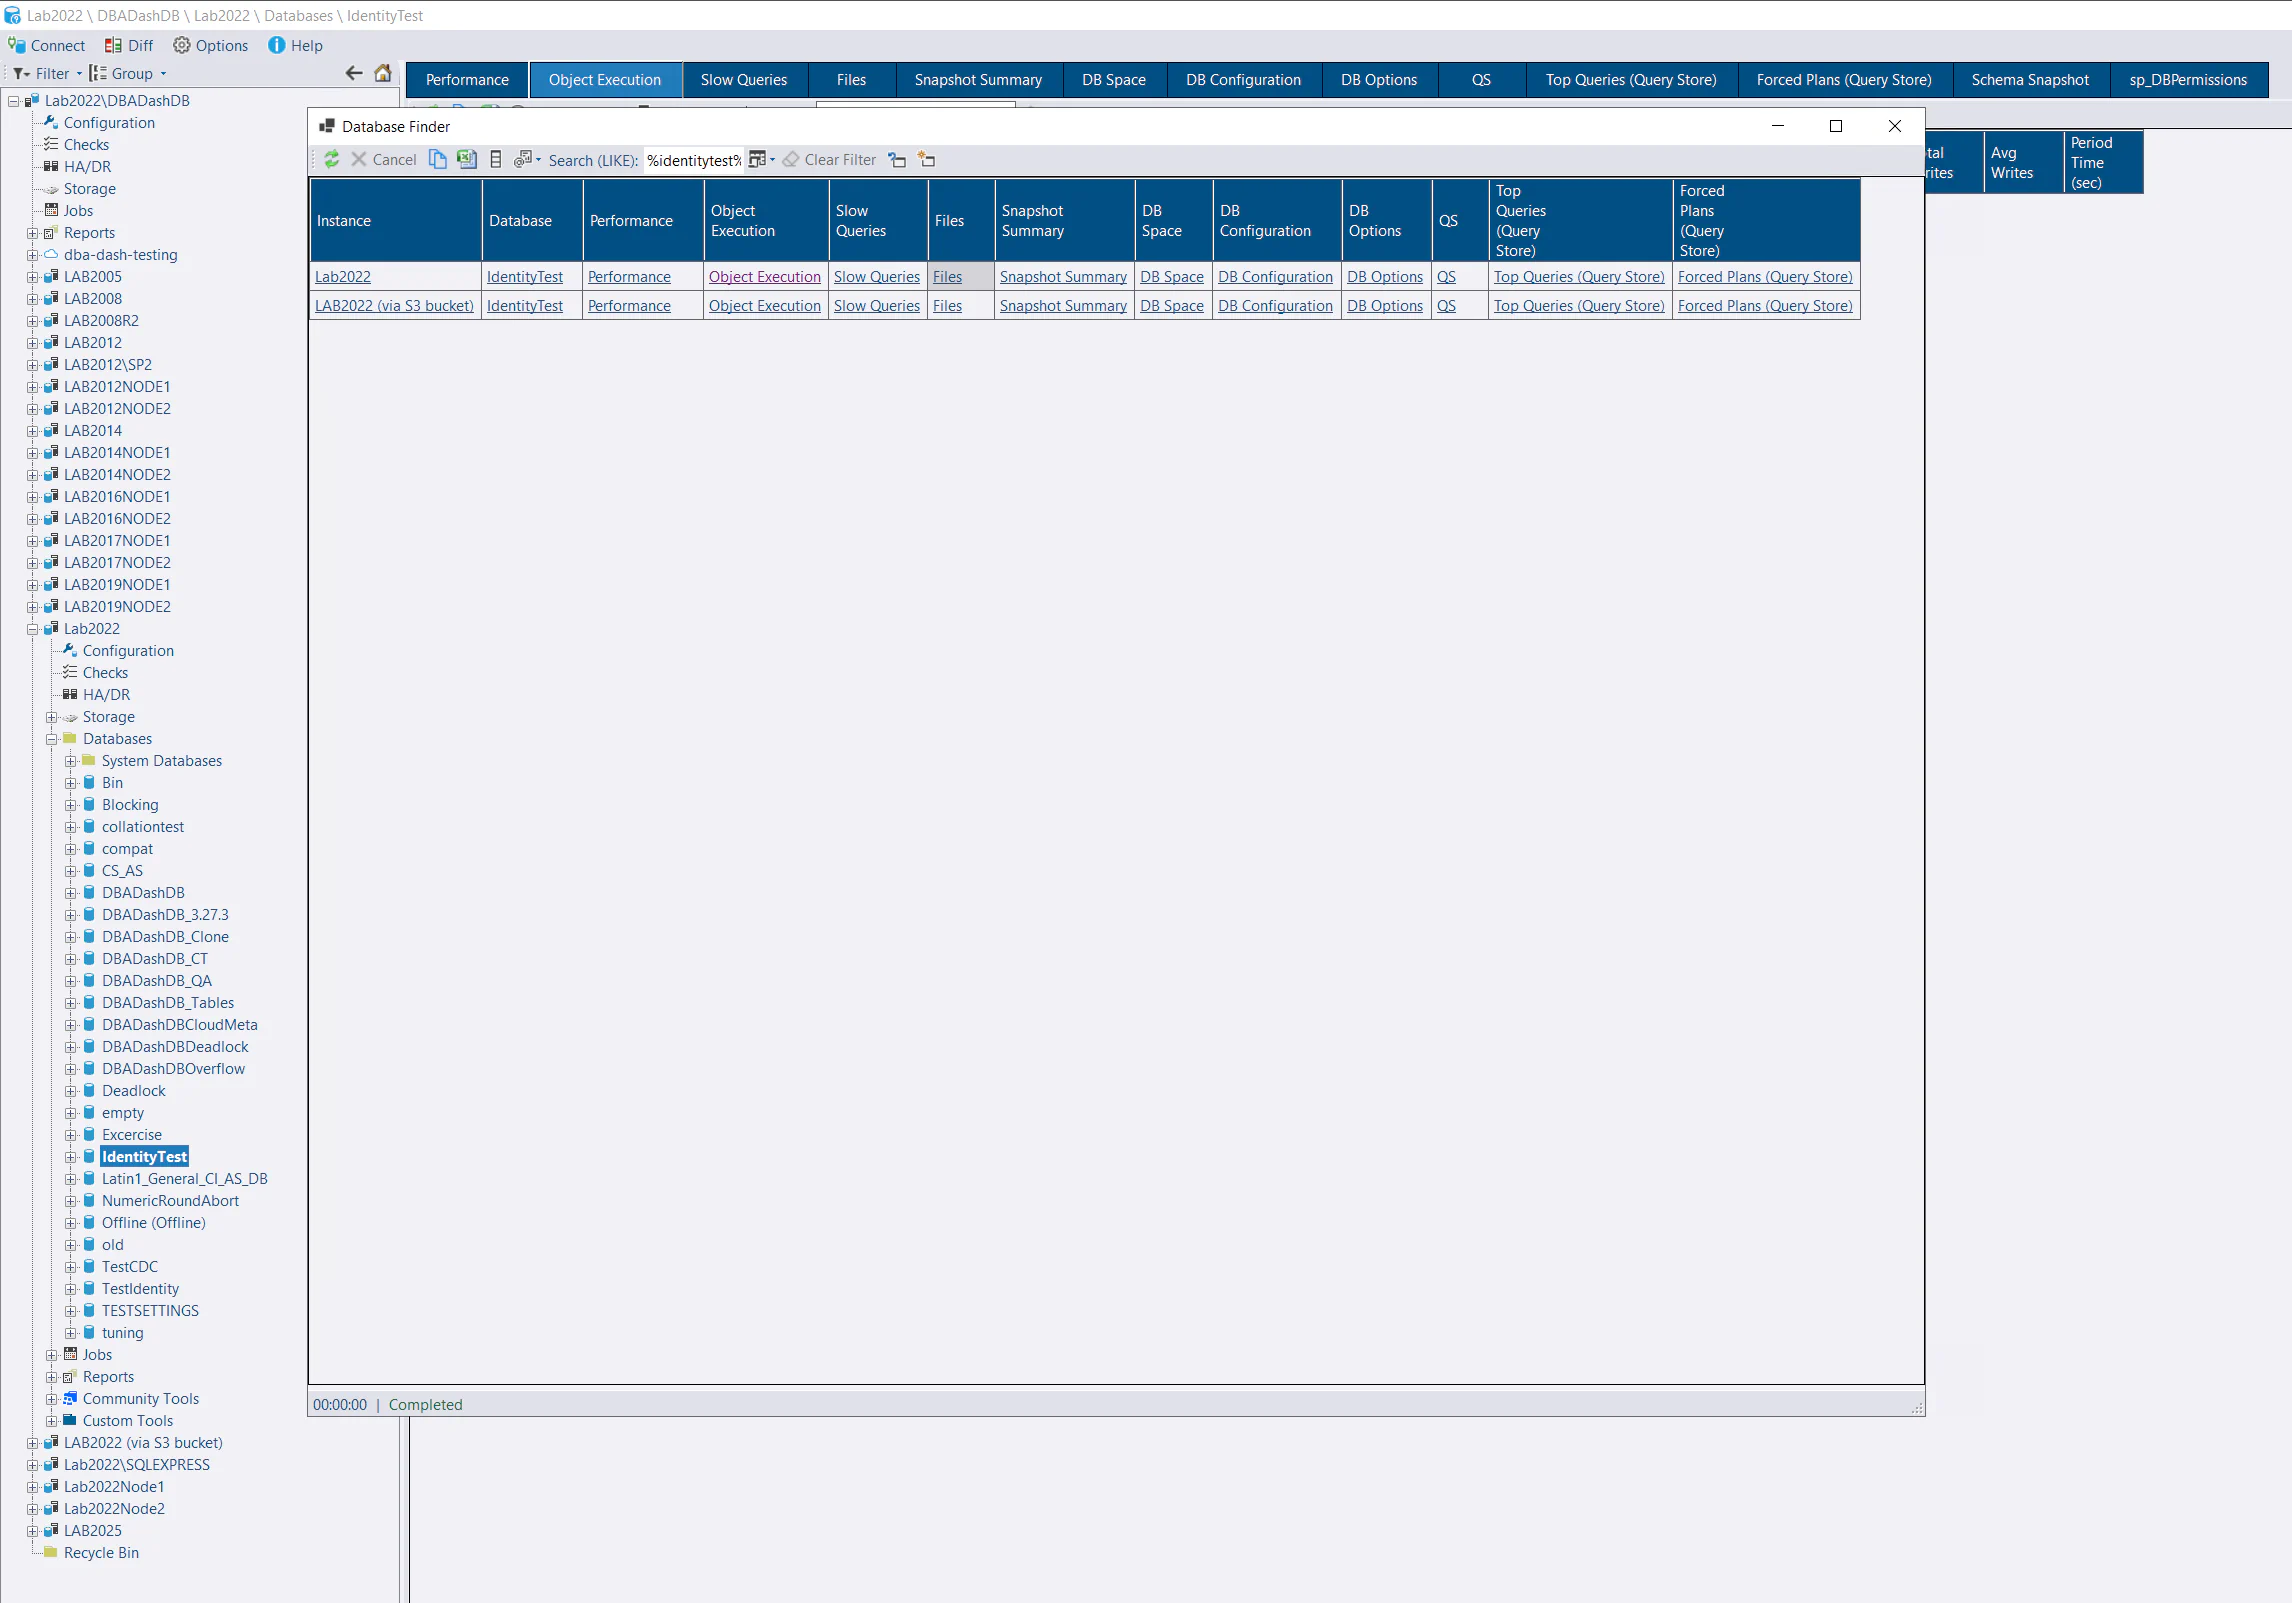2292x1603 pixels.
Task: Expand the LAB2005 tree node
Action: (32, 276)
